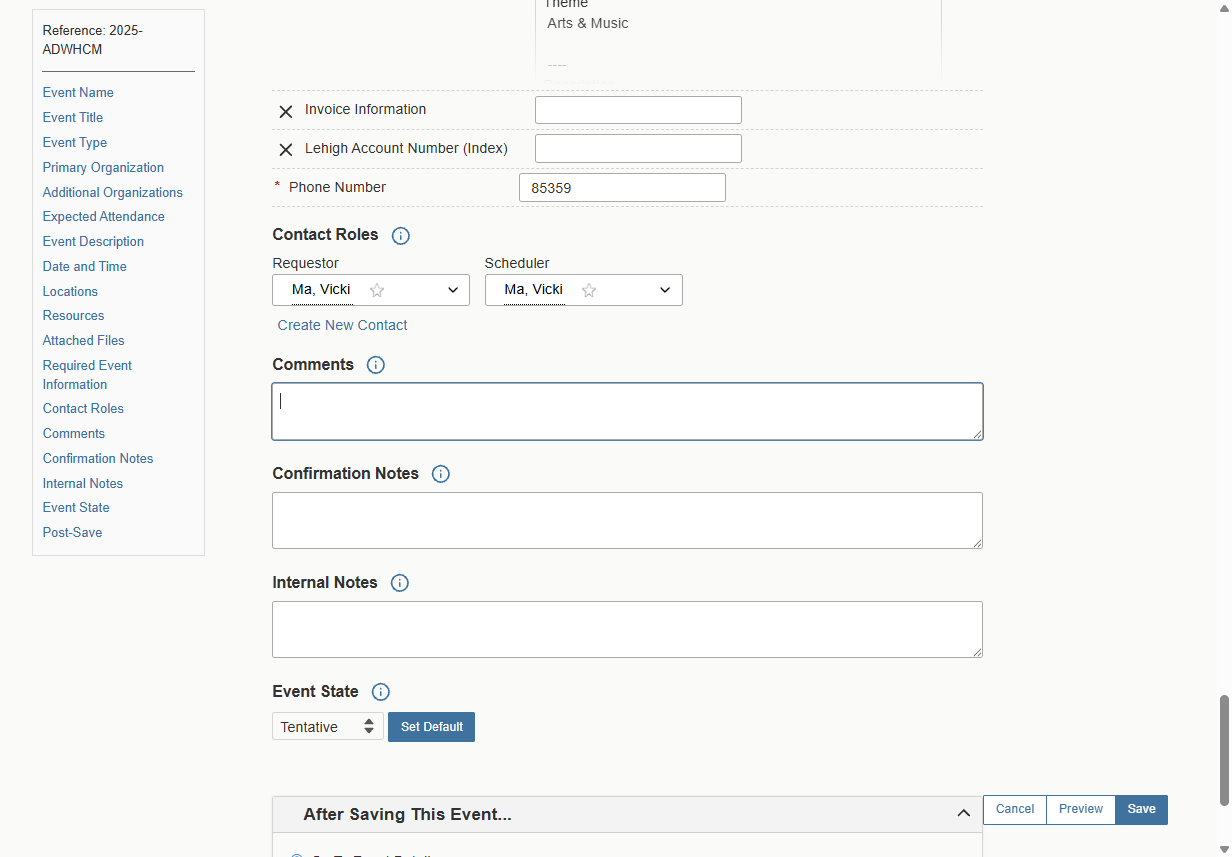
Task: Open the Contact Roles info icon
Action: coord(401,236)
